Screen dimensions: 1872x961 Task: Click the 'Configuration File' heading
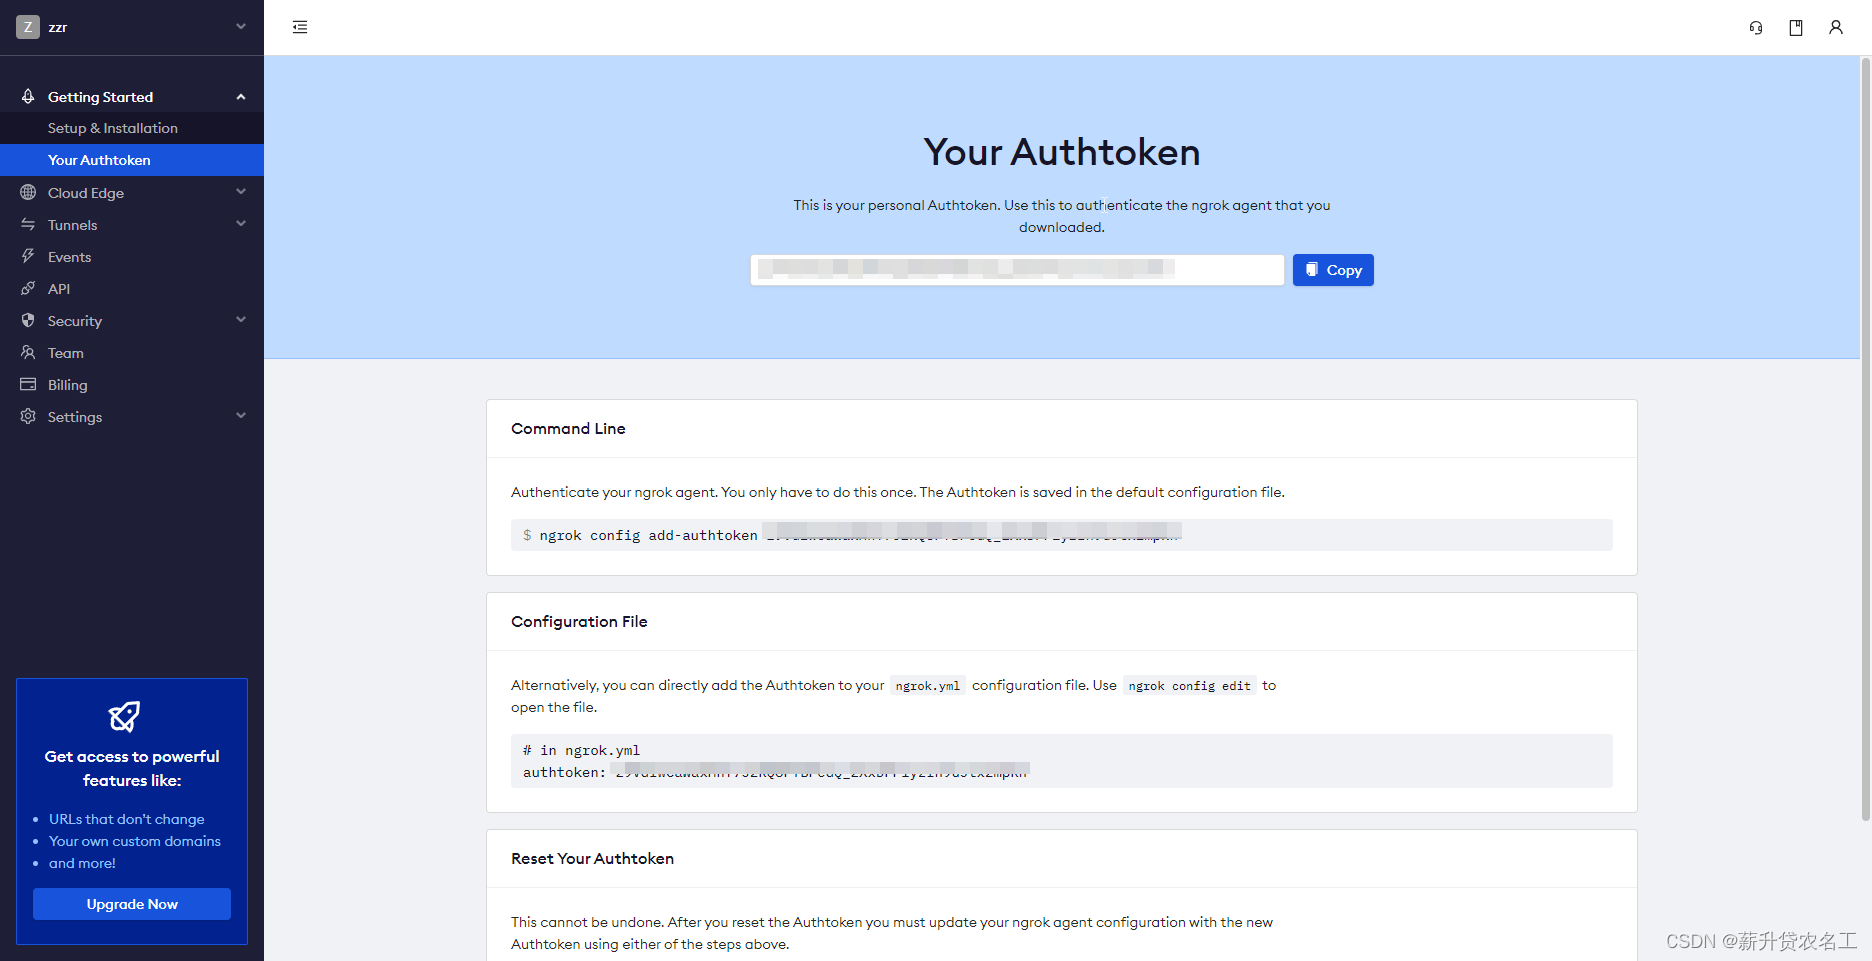(579, 621)
